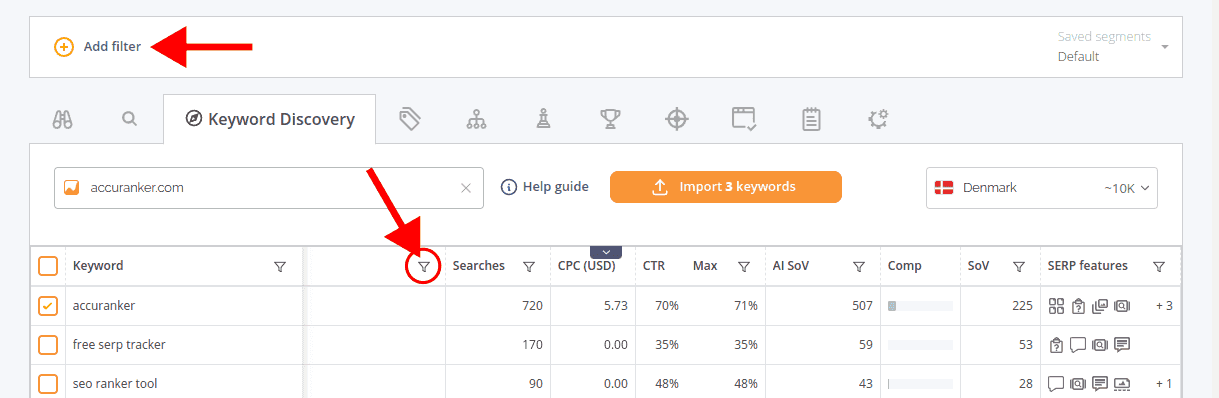Click the CTR column header
This screenshot has height=398, width=1219.
click(654, 266)
